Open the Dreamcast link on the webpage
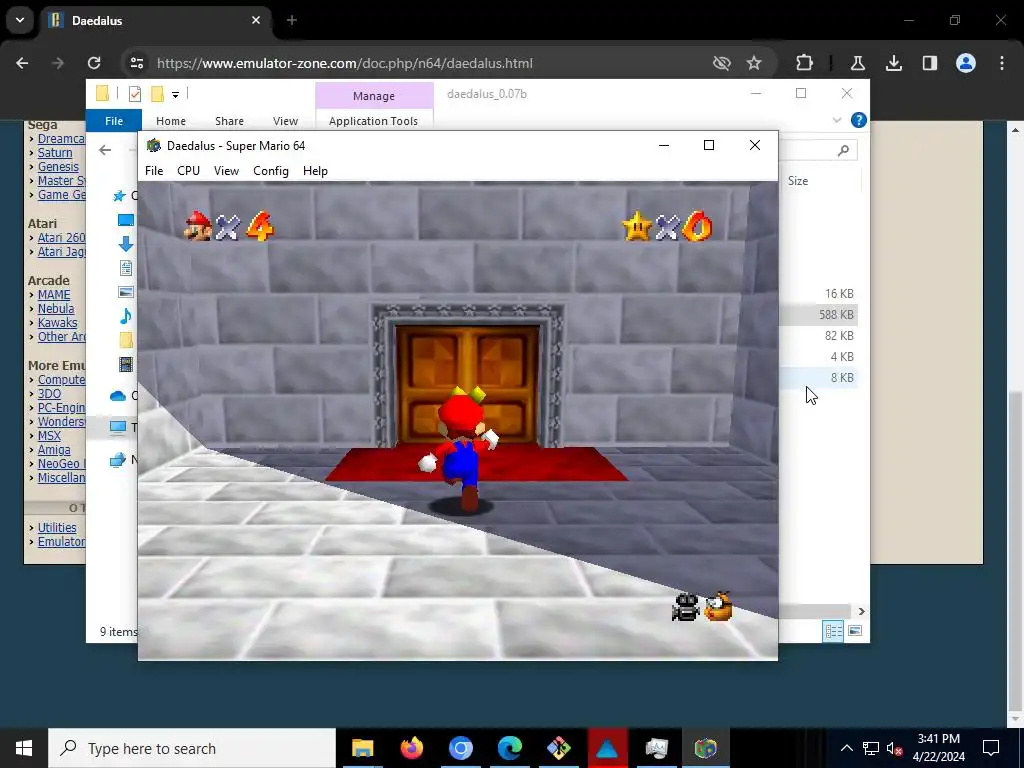1024x768 pixels. click(61, 138)
